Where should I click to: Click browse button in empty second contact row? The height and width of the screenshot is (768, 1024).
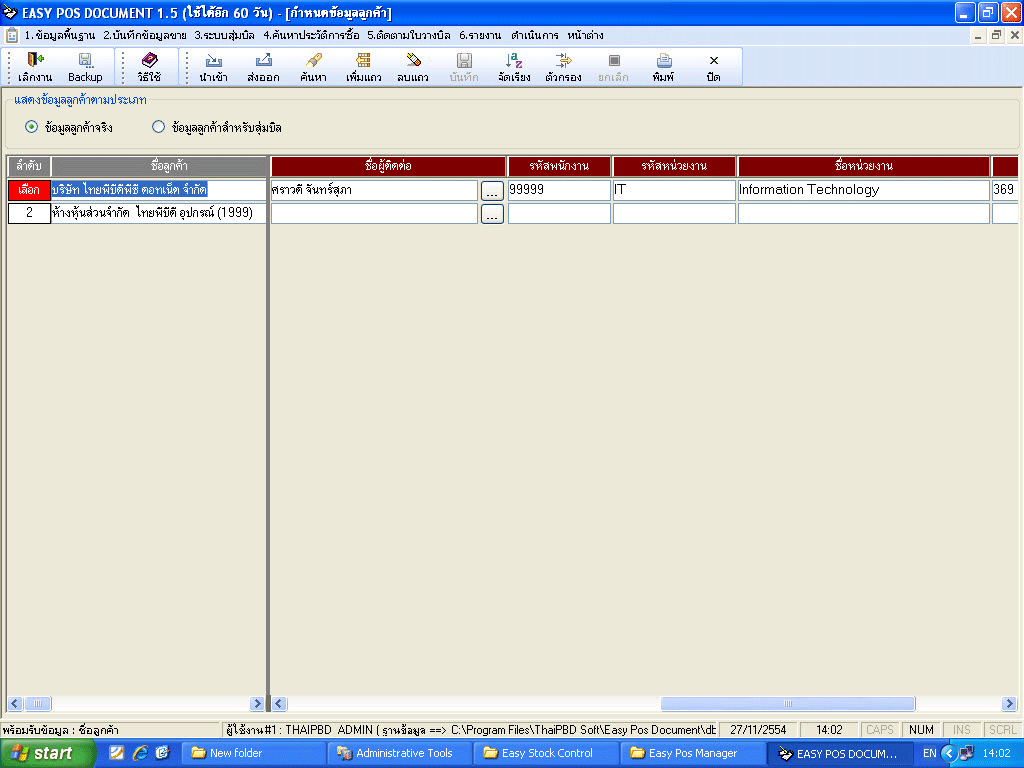492,214
